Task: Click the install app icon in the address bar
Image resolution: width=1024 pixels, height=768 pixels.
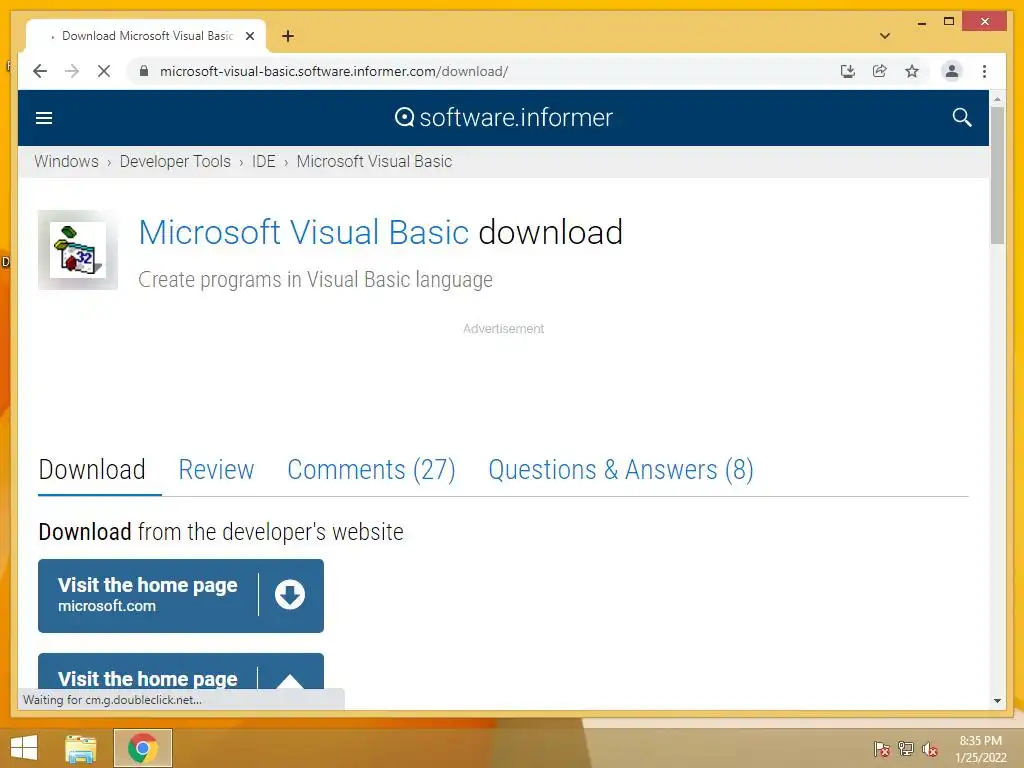Action: pos(848,71)
